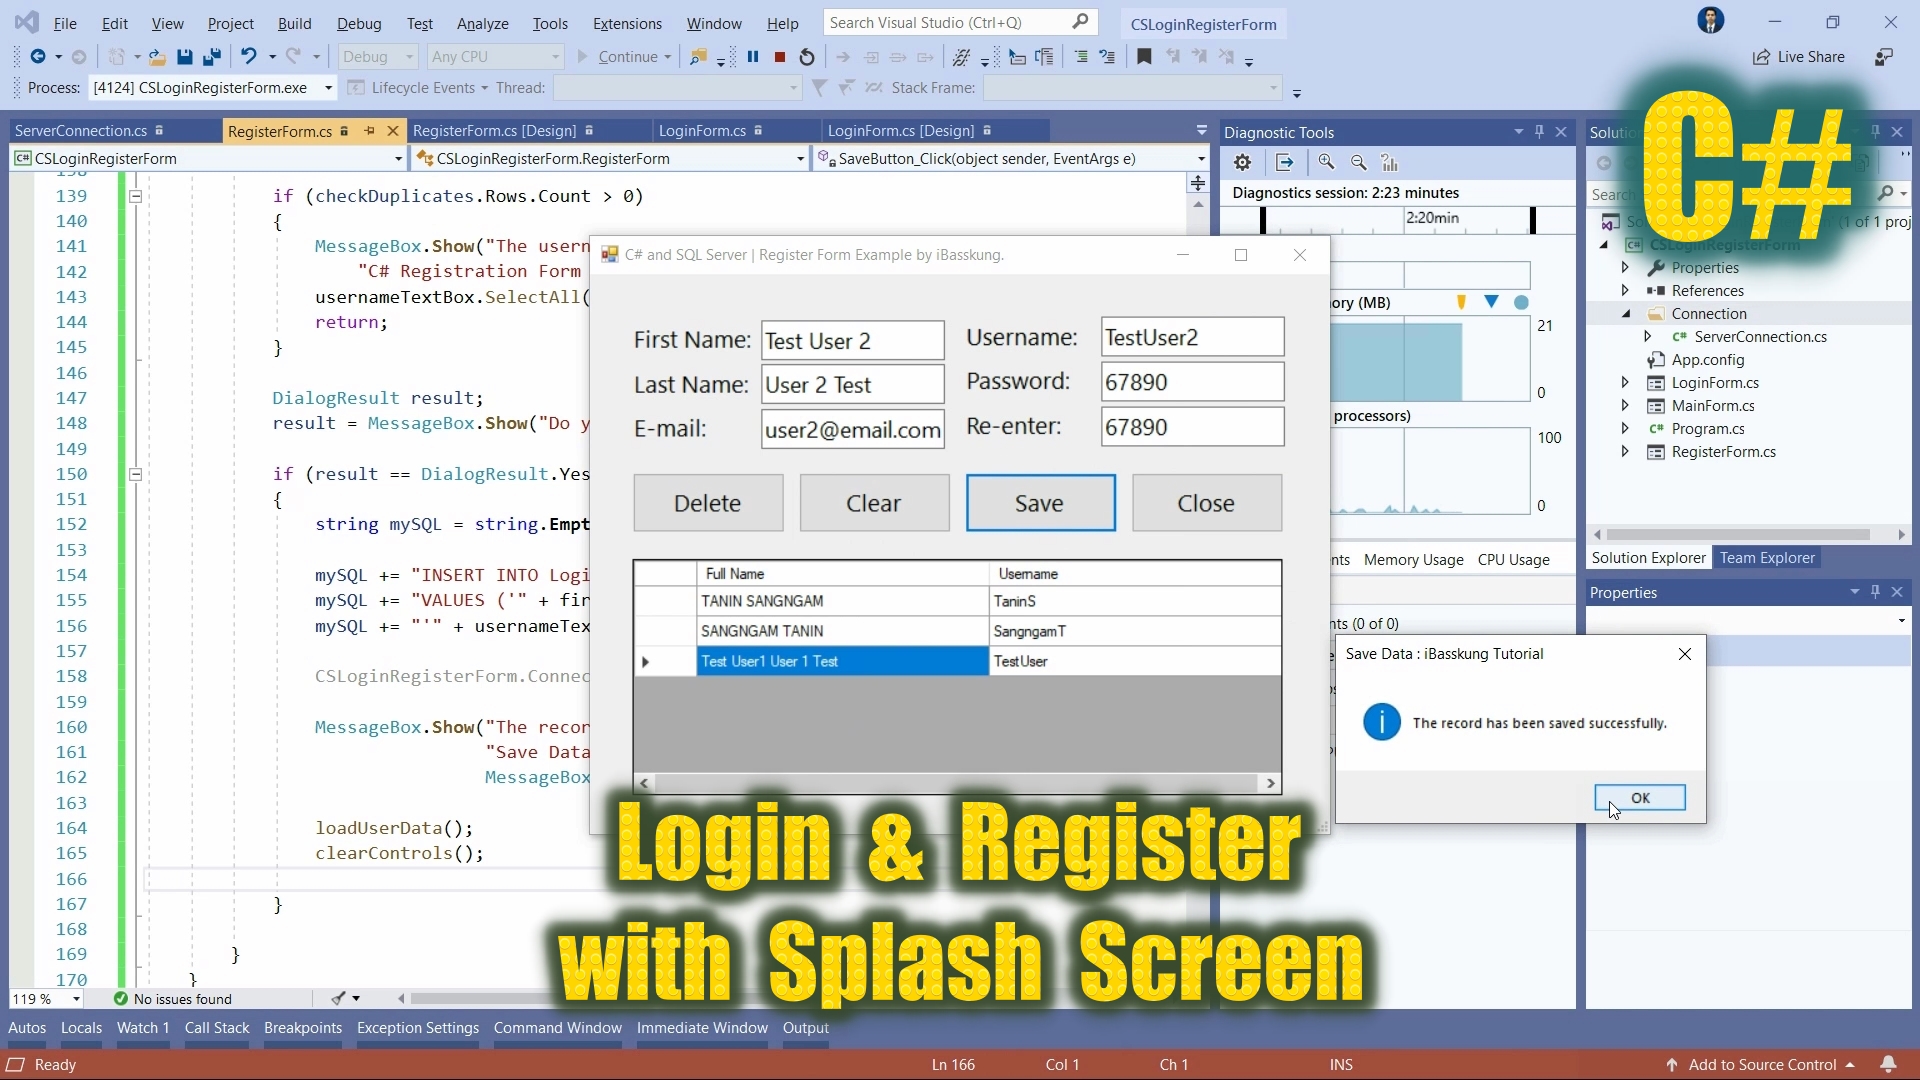Start a Live Share session

[1798, 57]
